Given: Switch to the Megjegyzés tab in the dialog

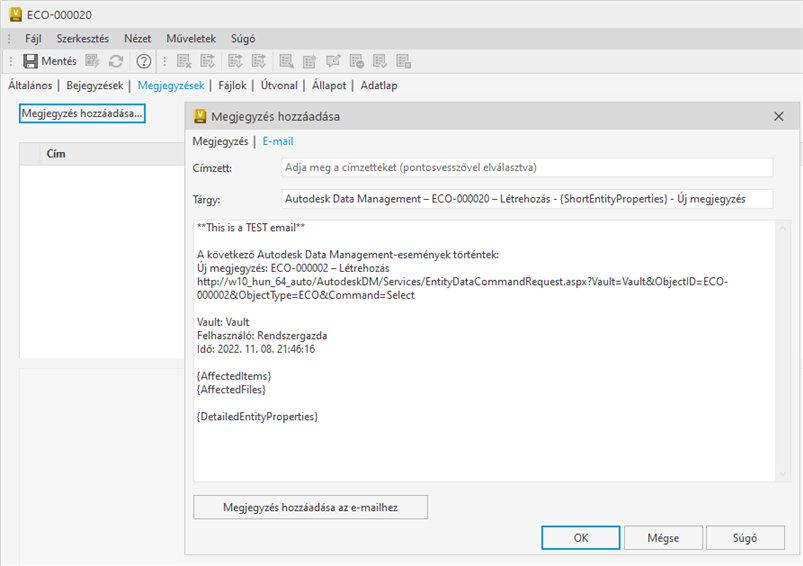Looking at the screenshot, I should 220,141.
